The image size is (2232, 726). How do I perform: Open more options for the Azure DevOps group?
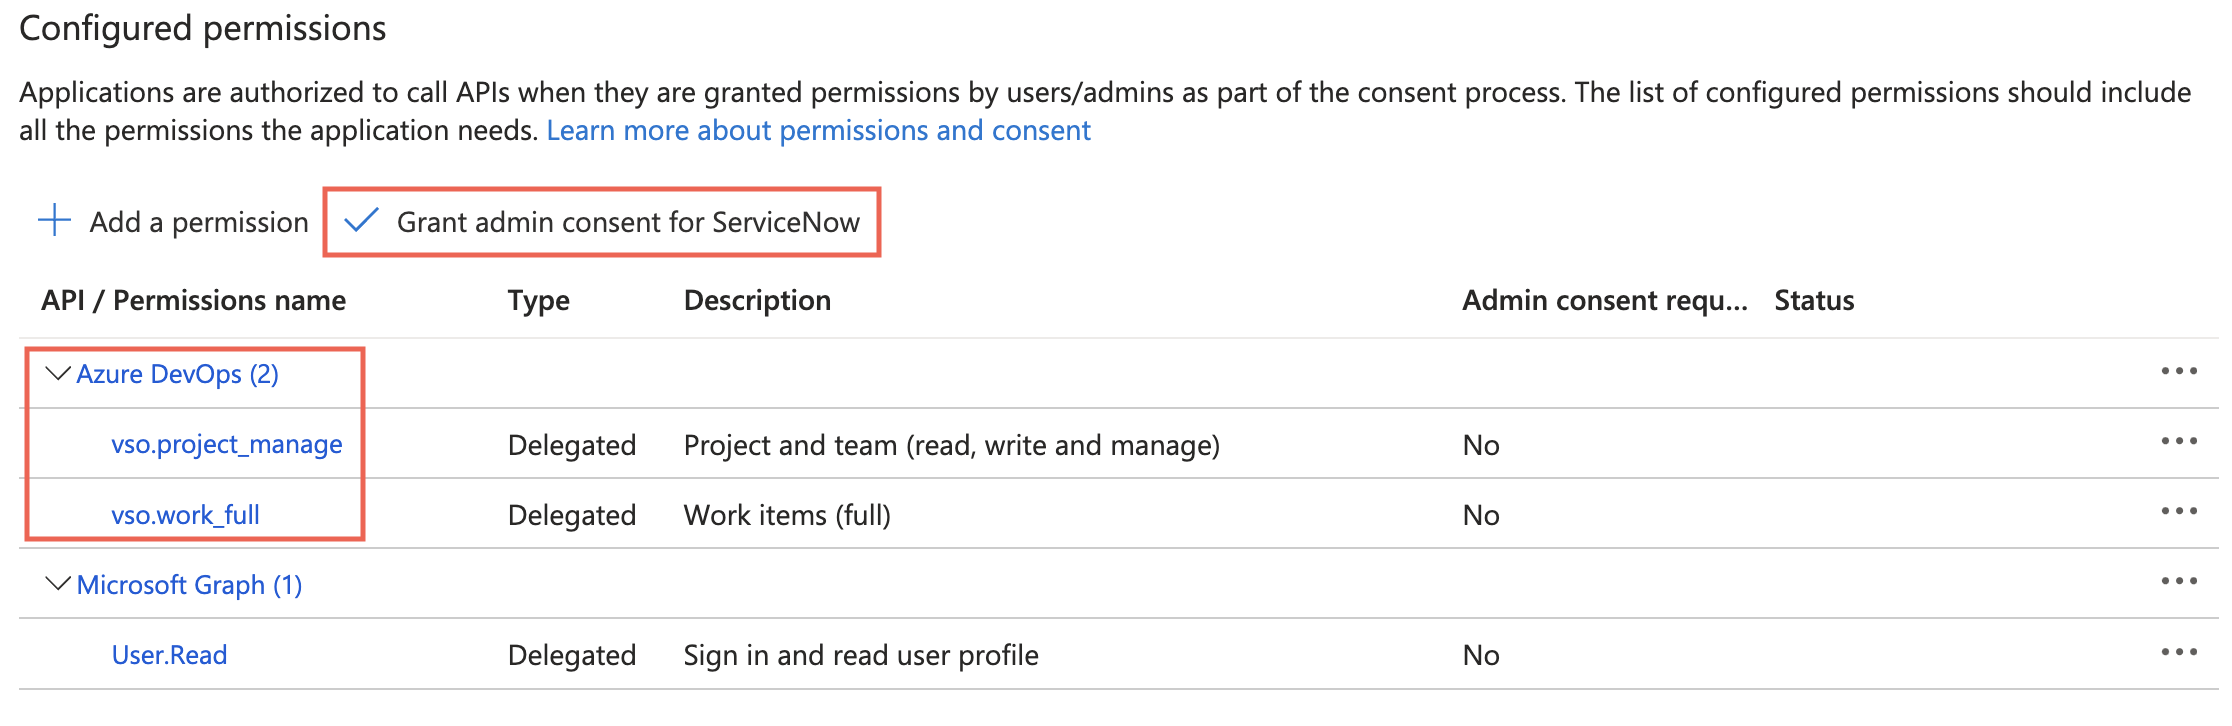pyautogui.click(x=2178, y=371)
